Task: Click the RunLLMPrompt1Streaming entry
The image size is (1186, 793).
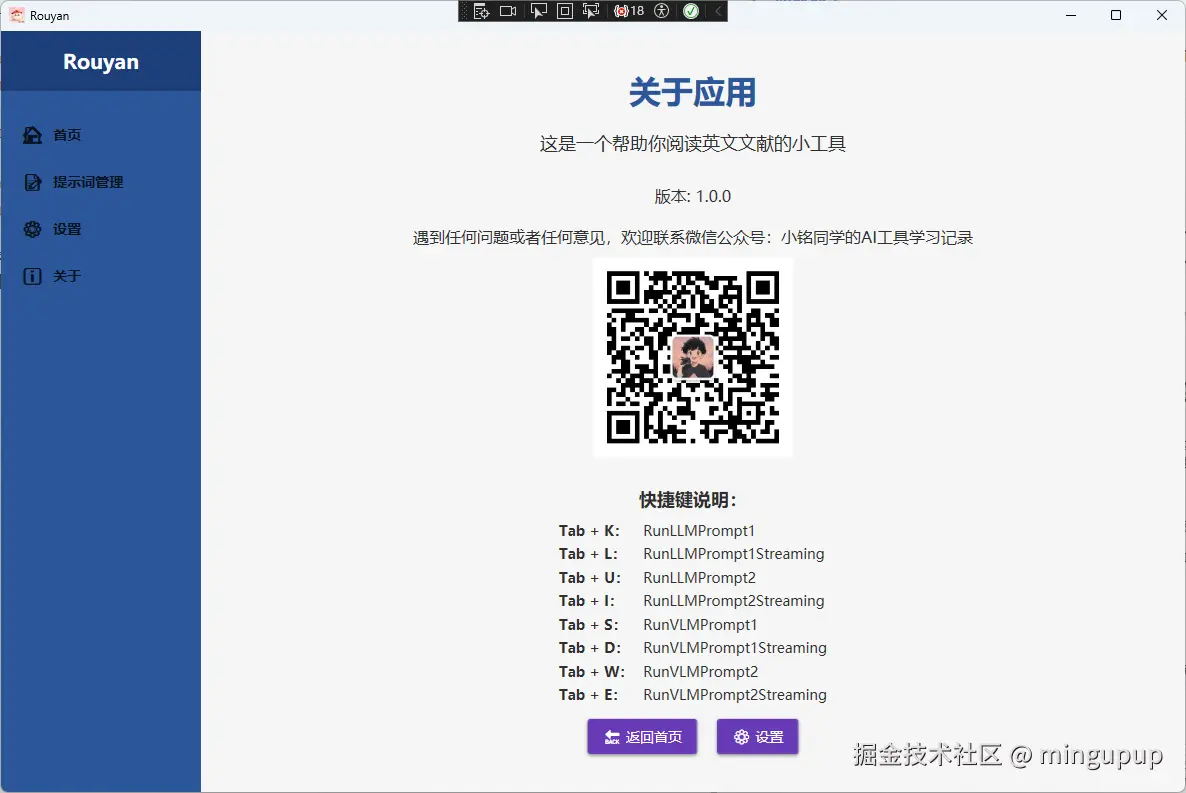Action: coord(734,554)
